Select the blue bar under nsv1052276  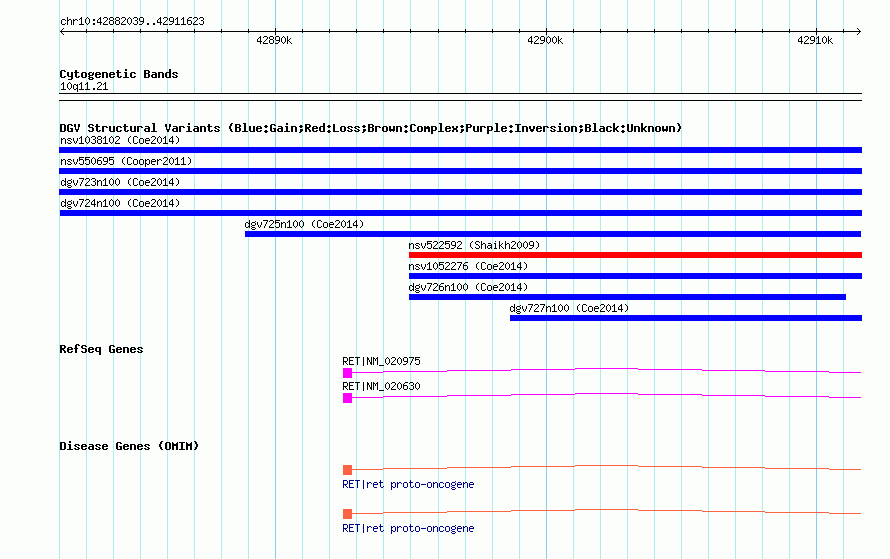(635, 276)
